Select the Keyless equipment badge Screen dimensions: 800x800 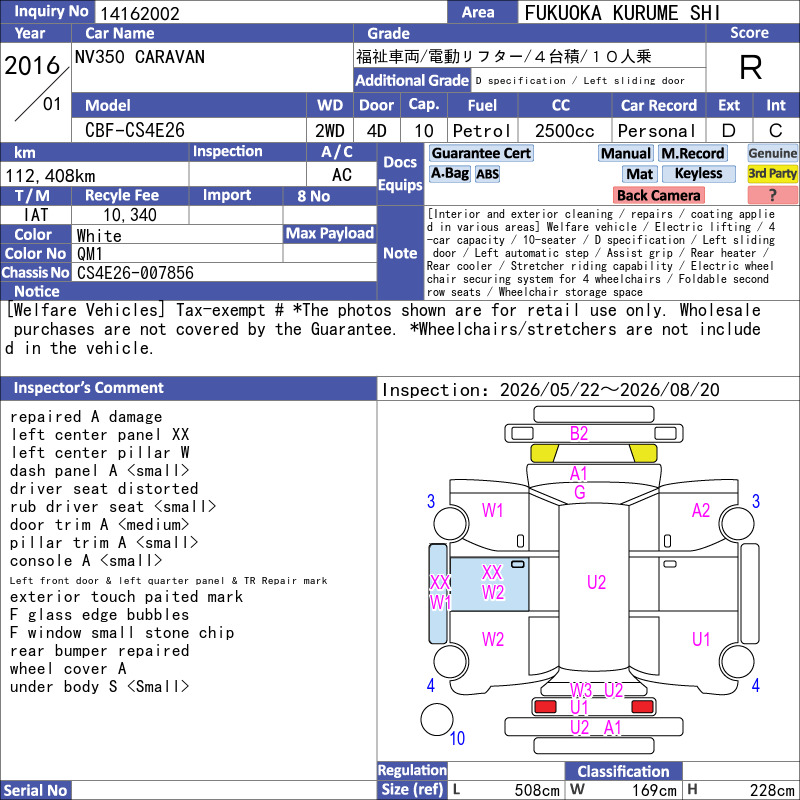pos(698,174)
